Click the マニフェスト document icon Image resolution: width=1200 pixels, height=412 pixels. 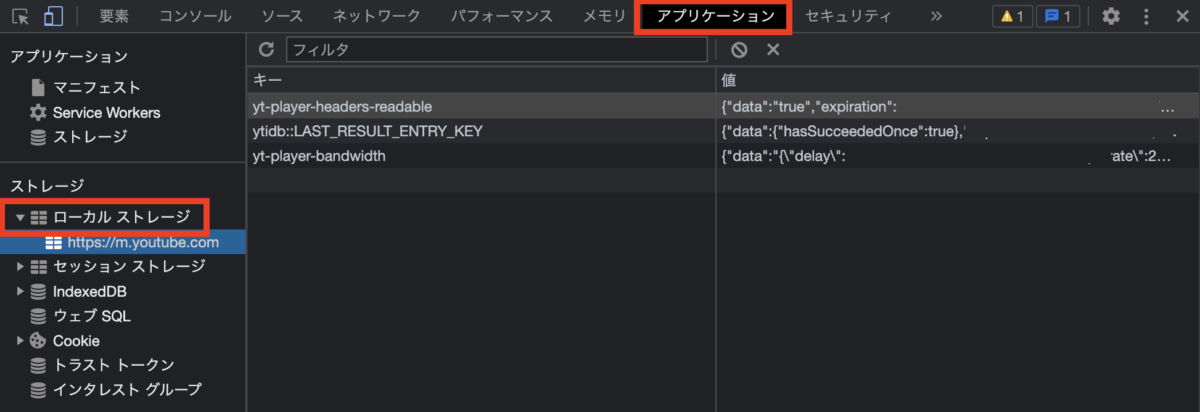(x=38, y=88)
